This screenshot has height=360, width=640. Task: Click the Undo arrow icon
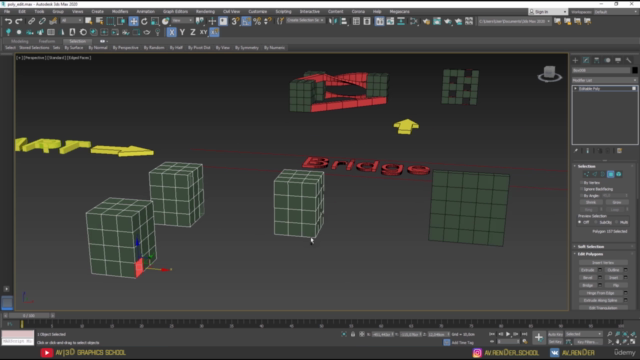click(8, 21)
